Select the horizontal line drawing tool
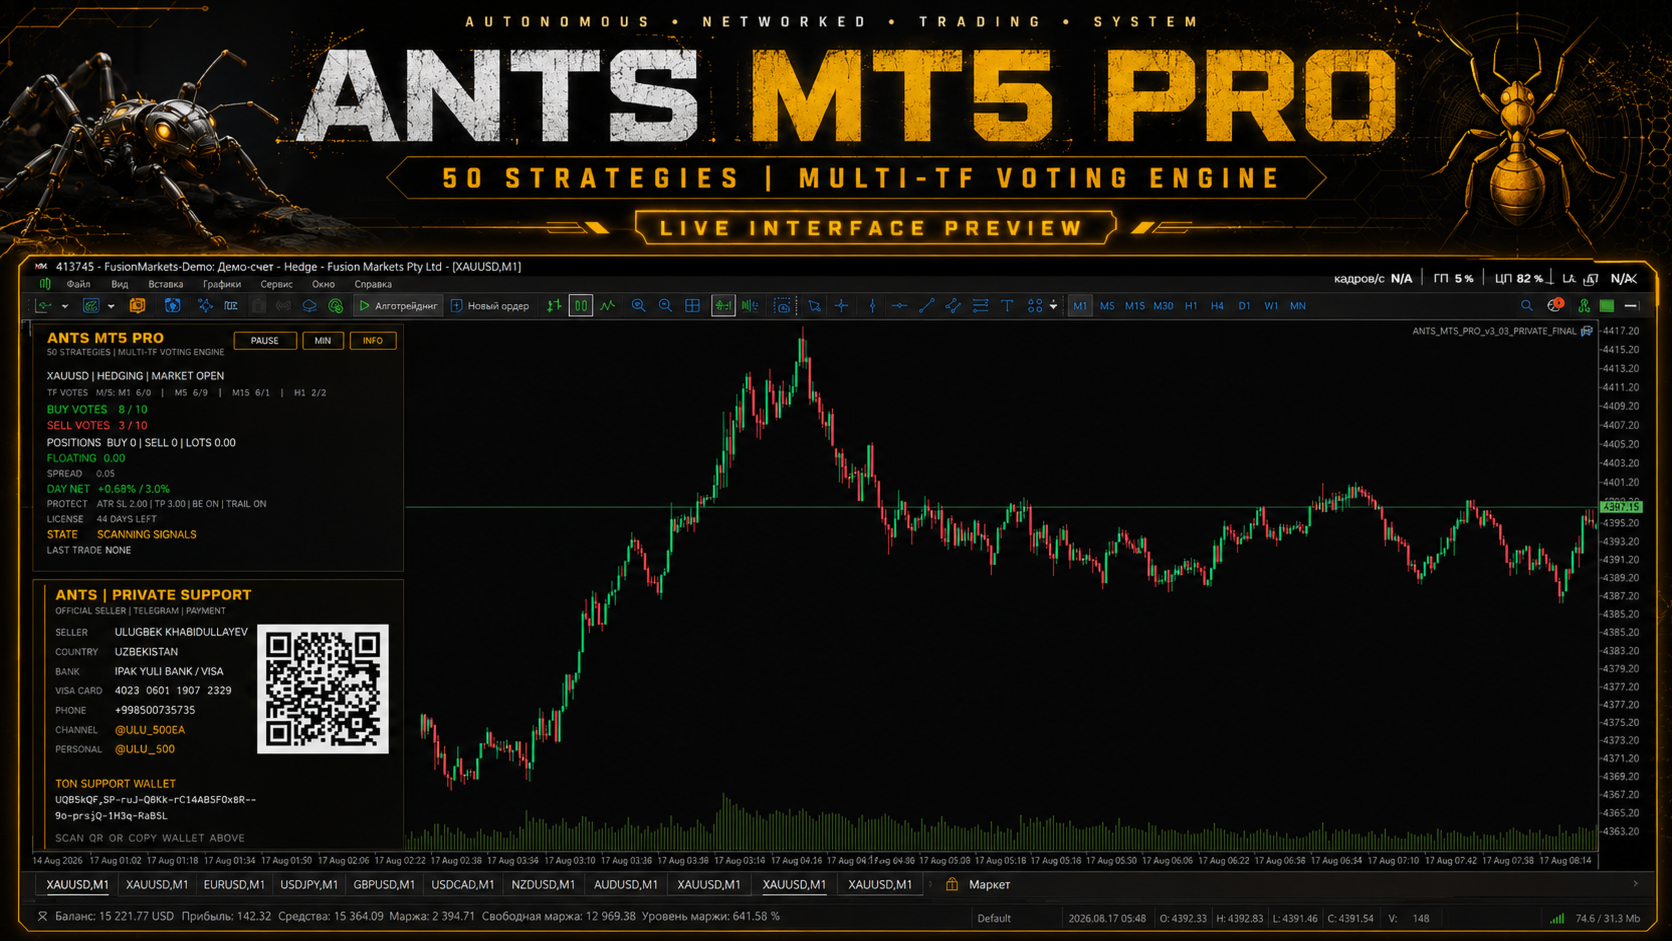Image resolution: width=1672 pixels, height=941 pixels. coord(899,306)
